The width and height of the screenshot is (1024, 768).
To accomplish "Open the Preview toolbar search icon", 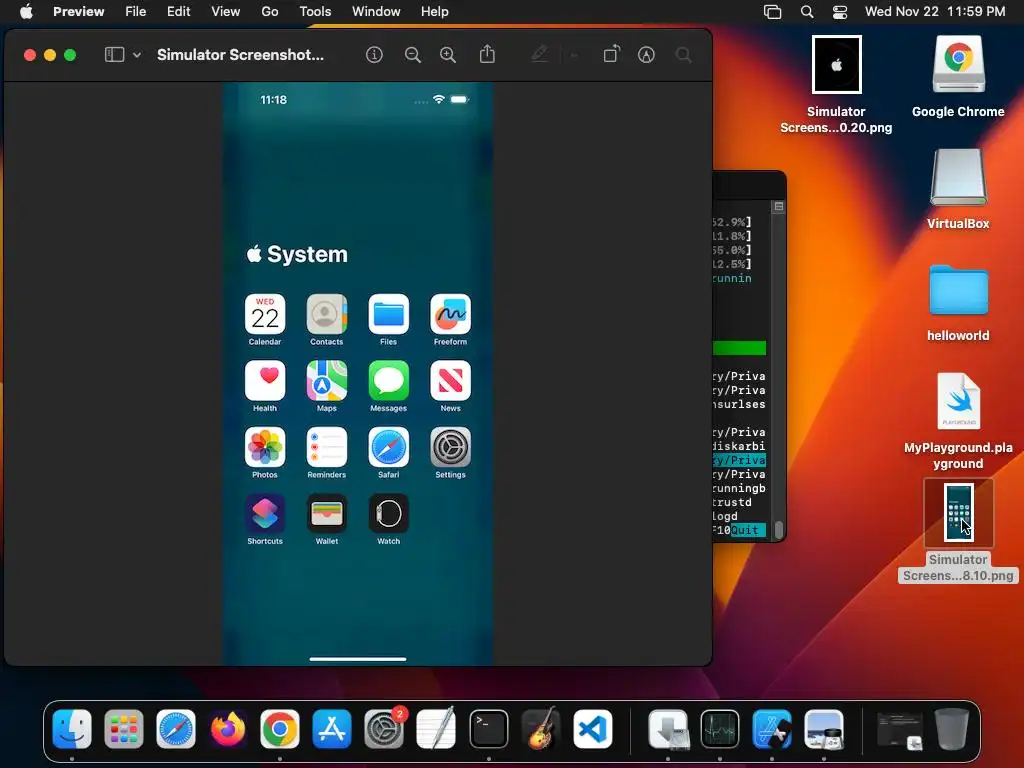I will coord(684,55).
